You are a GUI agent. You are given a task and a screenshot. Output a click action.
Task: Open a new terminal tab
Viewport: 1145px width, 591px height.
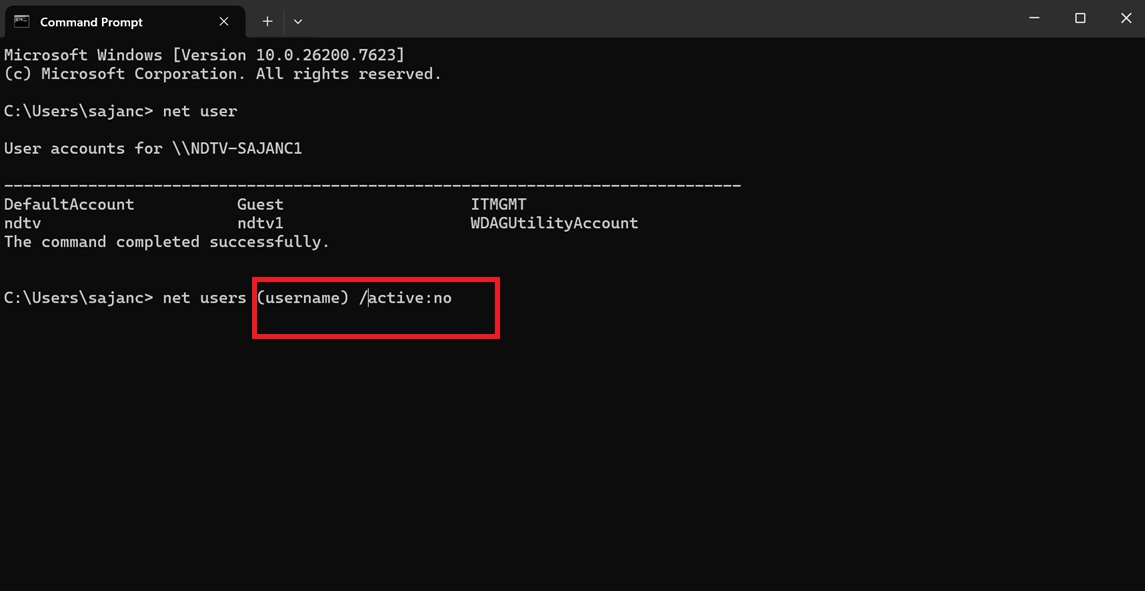click(x=267, y=21)
